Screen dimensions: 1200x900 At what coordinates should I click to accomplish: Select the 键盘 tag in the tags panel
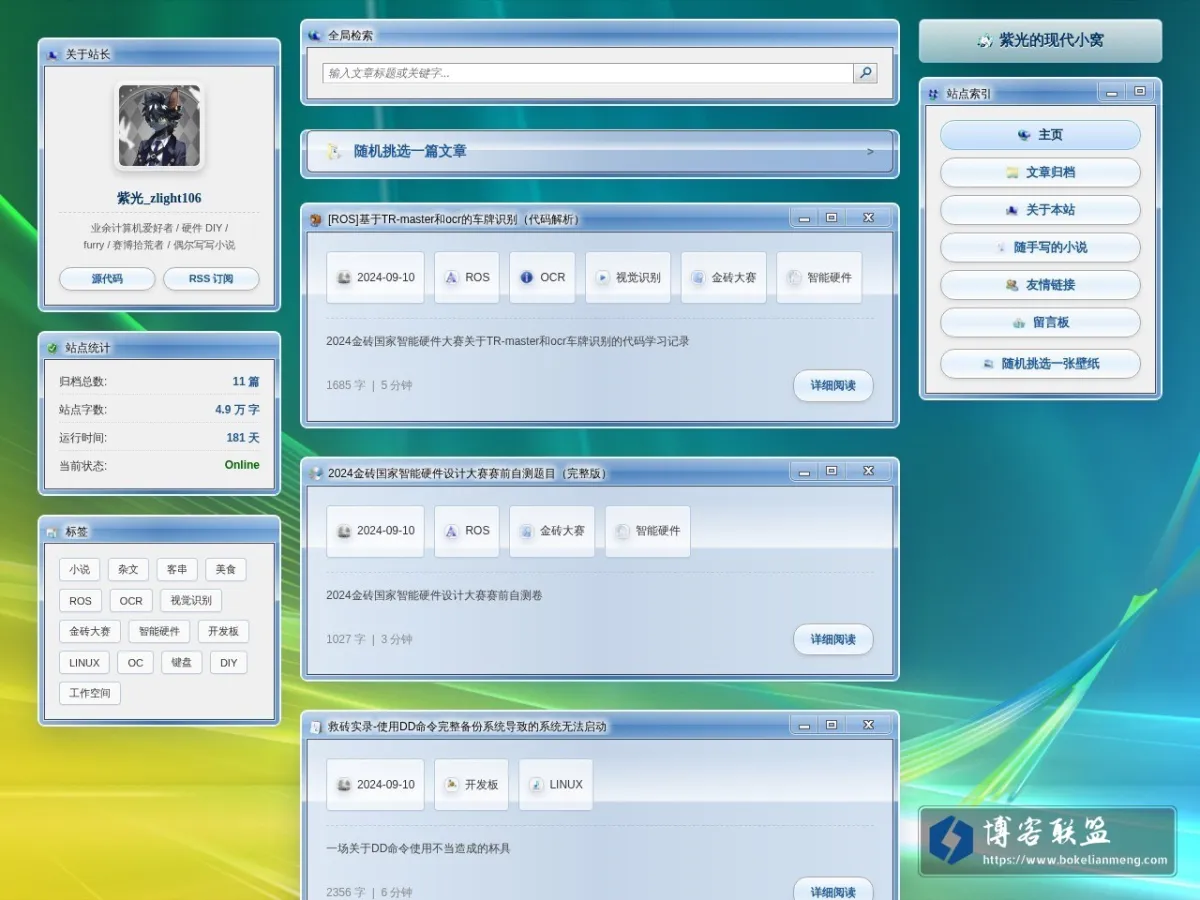(182, 663)
